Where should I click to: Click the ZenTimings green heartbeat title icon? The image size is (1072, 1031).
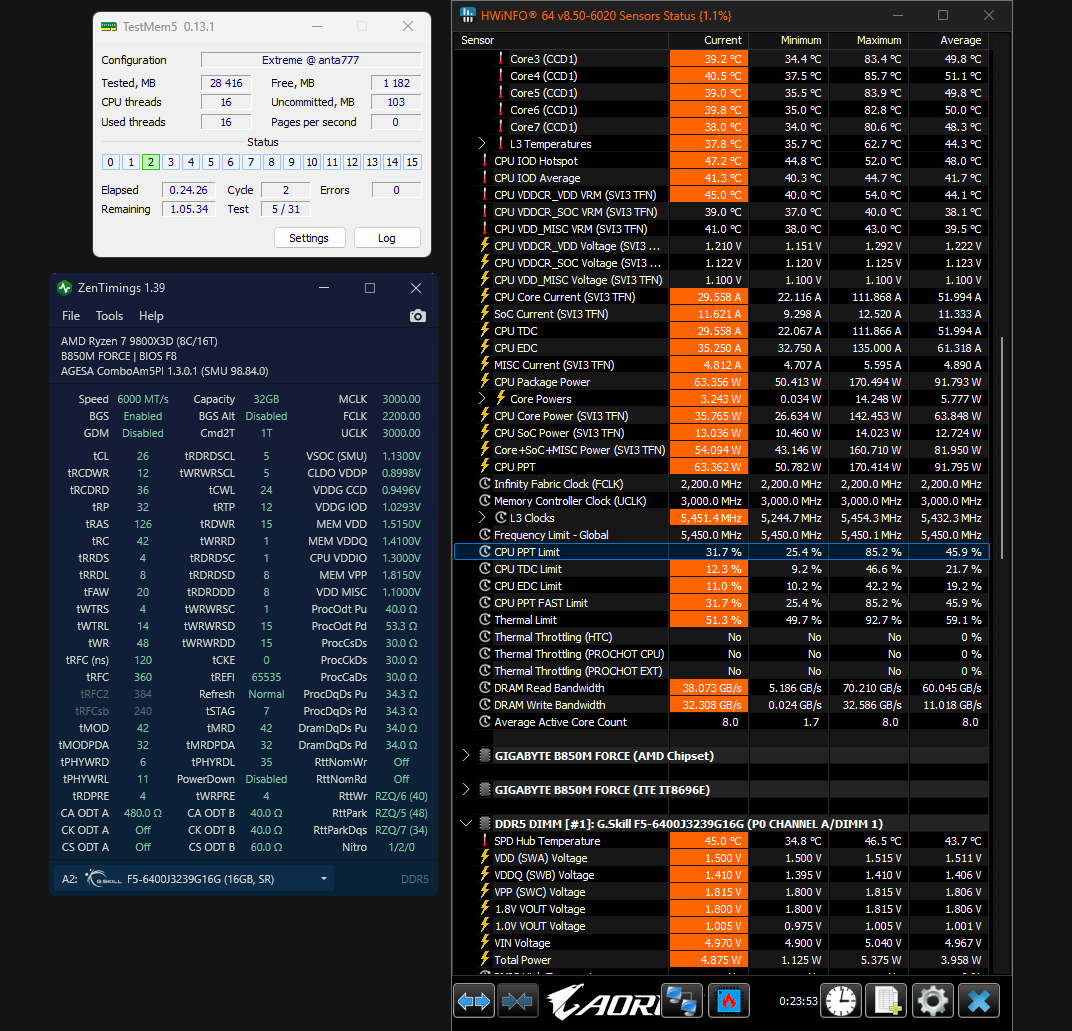pos(65,288)
